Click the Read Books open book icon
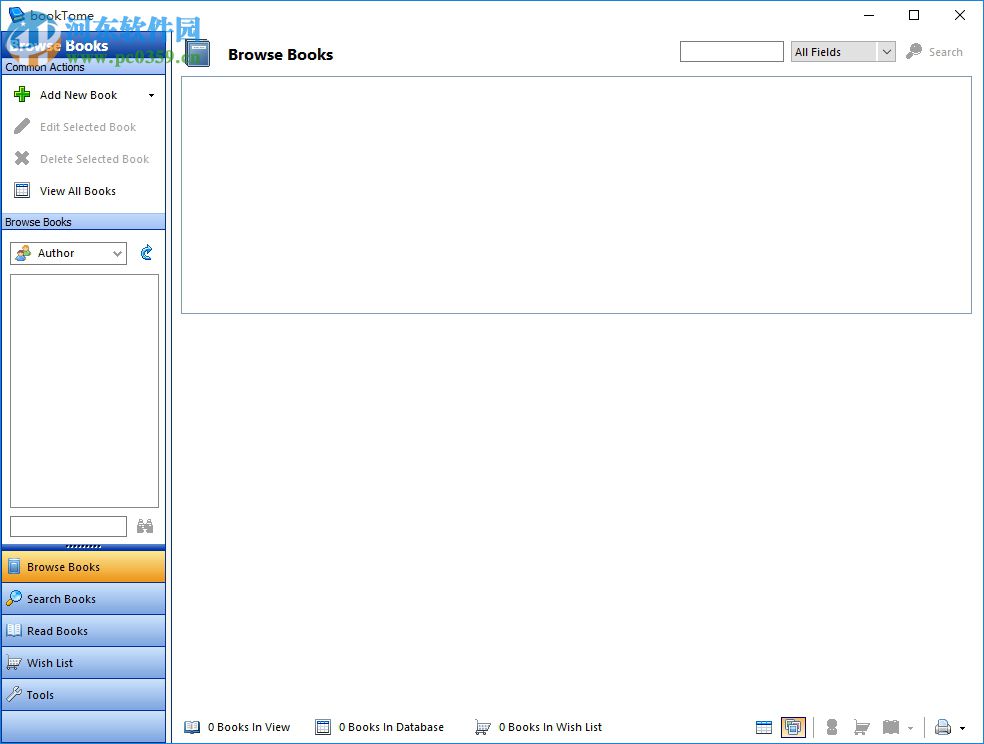This screenshot has width=984, height=744. (14, 630)
